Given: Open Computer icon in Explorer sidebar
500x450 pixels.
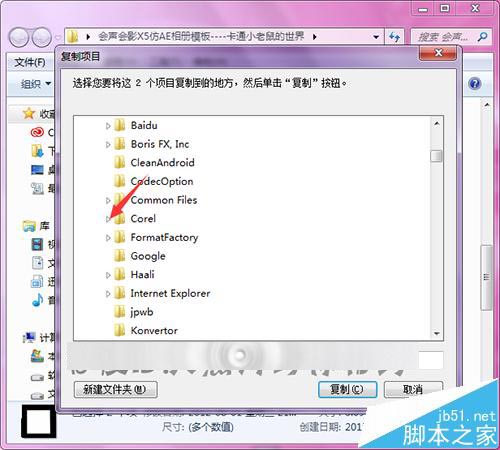Looking at the screenshot, I should pyautogui.click(x=29, y=338).
